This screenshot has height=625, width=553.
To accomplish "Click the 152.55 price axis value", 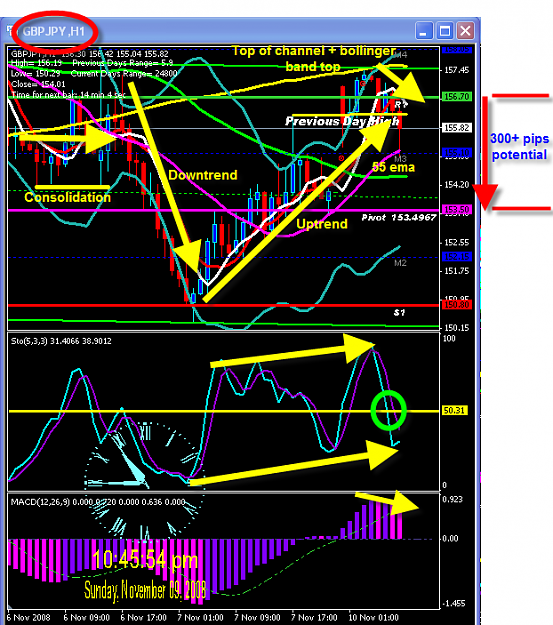I will [x=457, y=242].
